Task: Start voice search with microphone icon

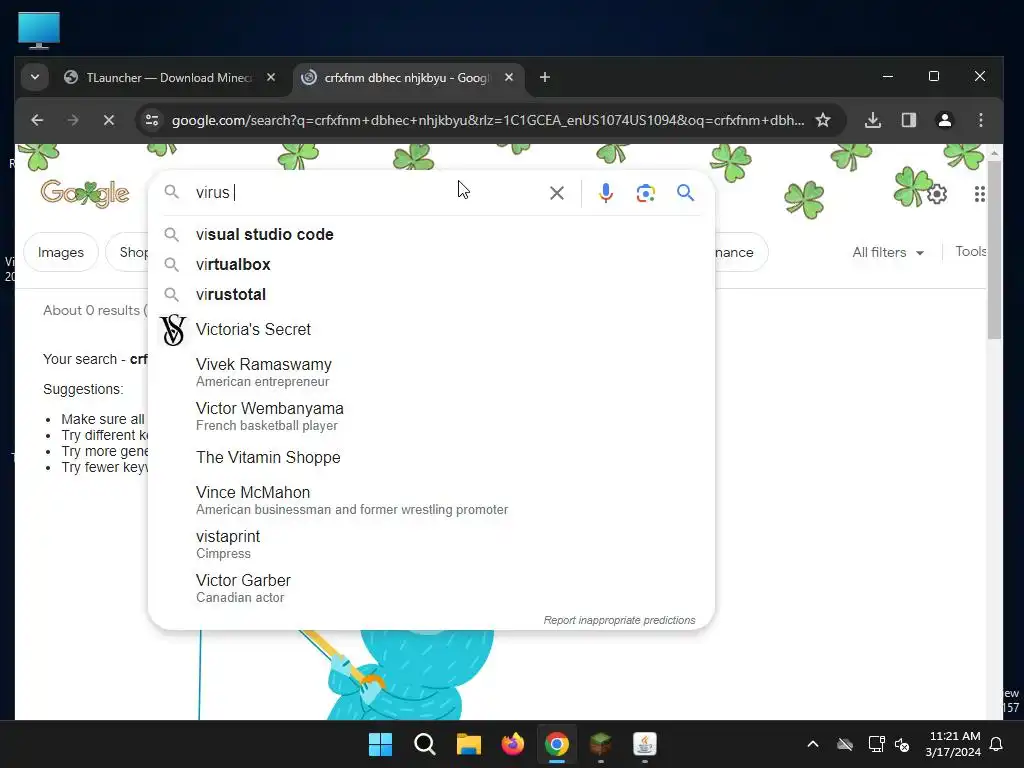Action: (x=605, y=193)
